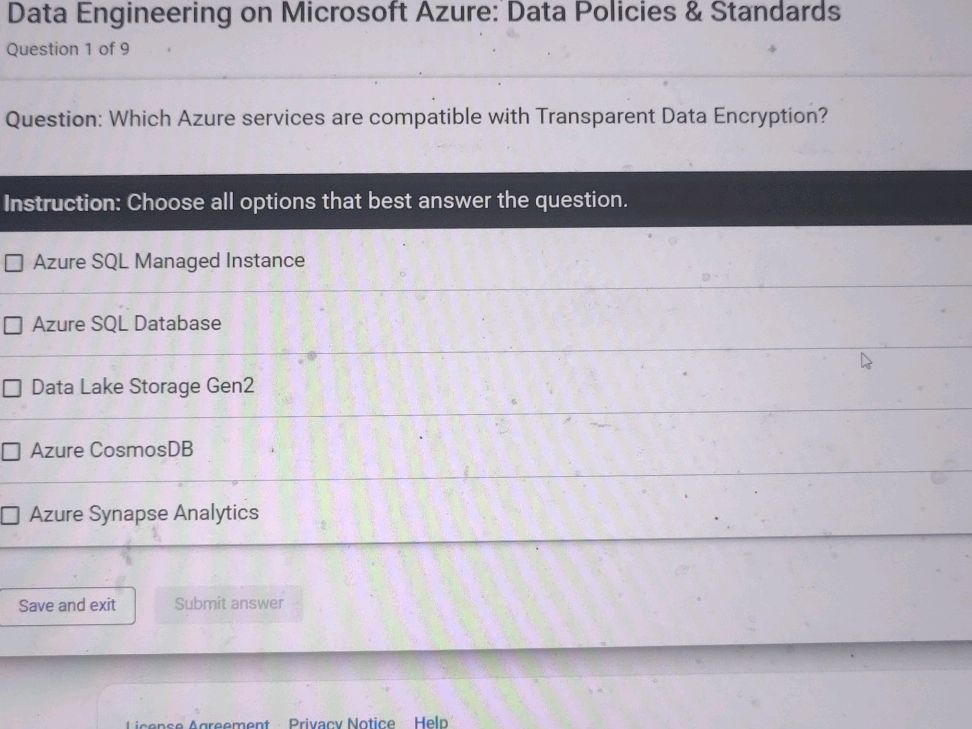Open the Help link
This screenshot has width=972, height=729.
click(431, 721)
